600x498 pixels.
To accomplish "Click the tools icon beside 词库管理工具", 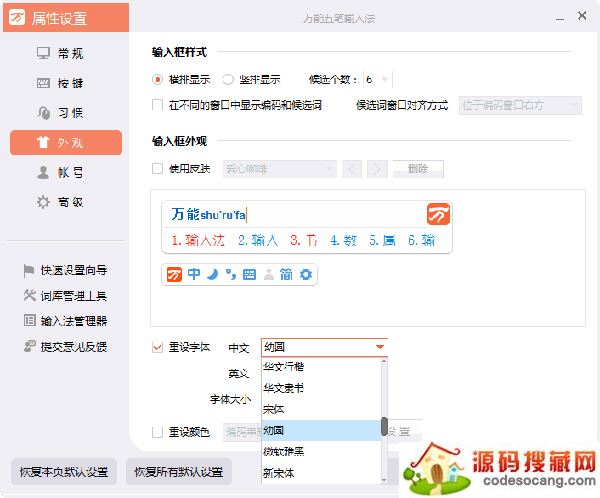I will (29, 295).
